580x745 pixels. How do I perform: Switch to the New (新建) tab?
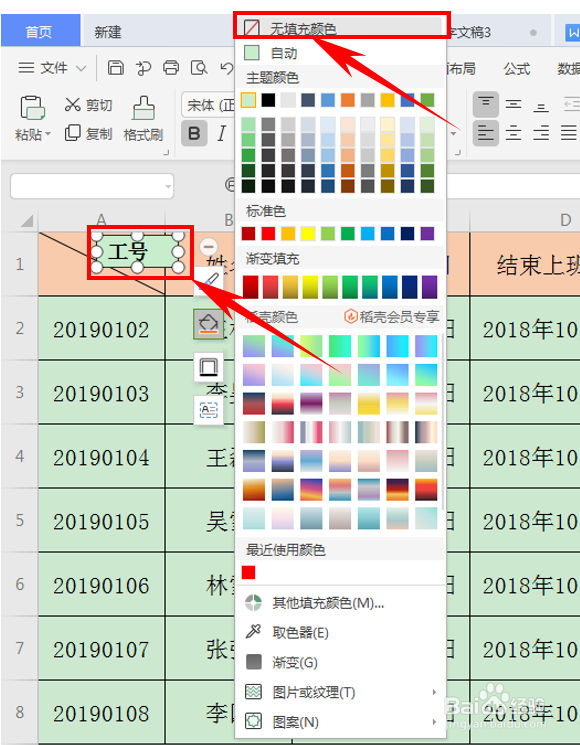pyautogui.click(x=108, y=32)
